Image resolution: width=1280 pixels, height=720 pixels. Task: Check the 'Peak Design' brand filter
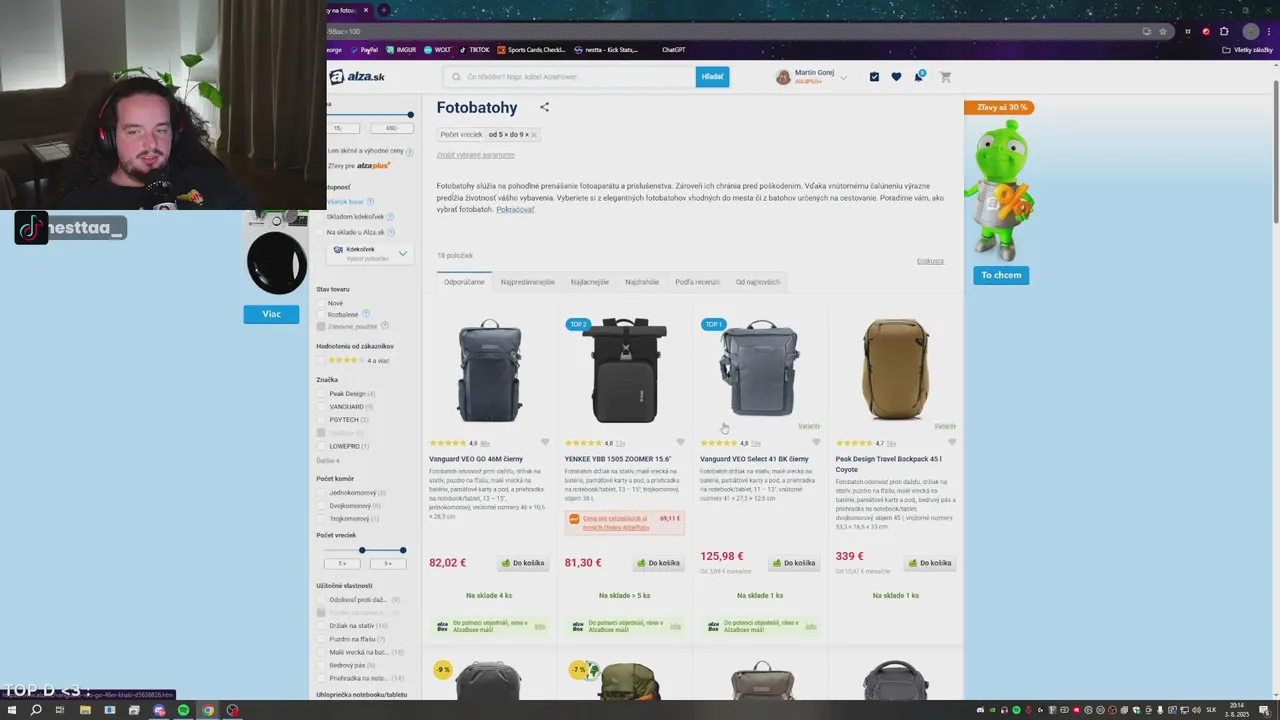tap(321, 394)
